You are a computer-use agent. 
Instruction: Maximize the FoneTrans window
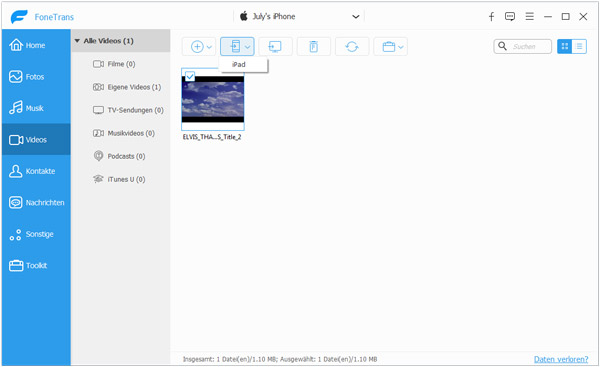[565, 16]
